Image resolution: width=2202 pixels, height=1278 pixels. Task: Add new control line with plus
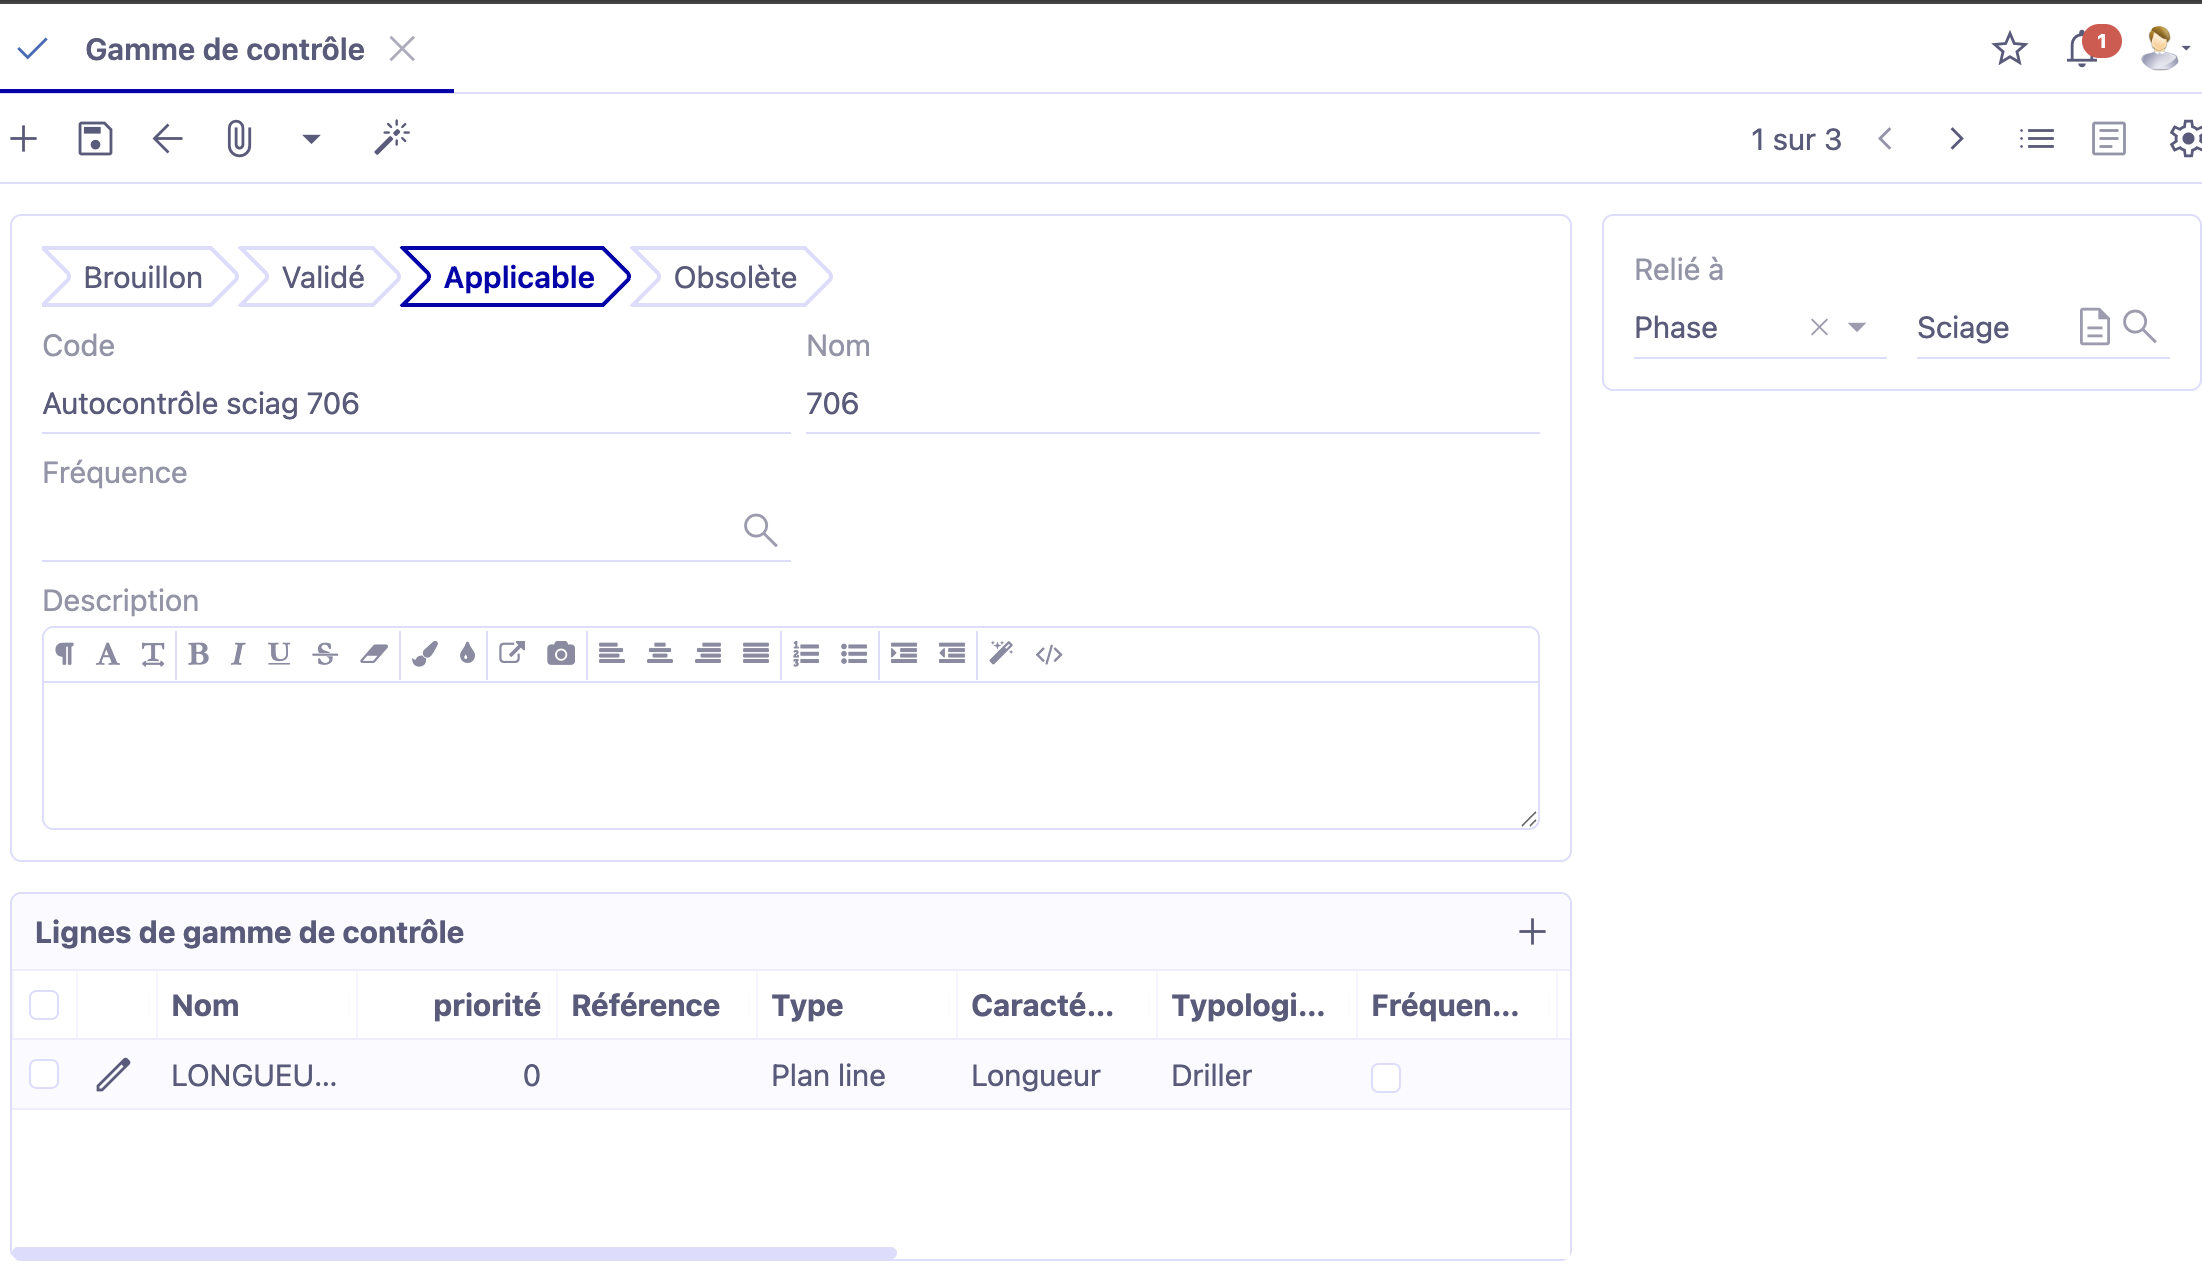coord(1531,932)
